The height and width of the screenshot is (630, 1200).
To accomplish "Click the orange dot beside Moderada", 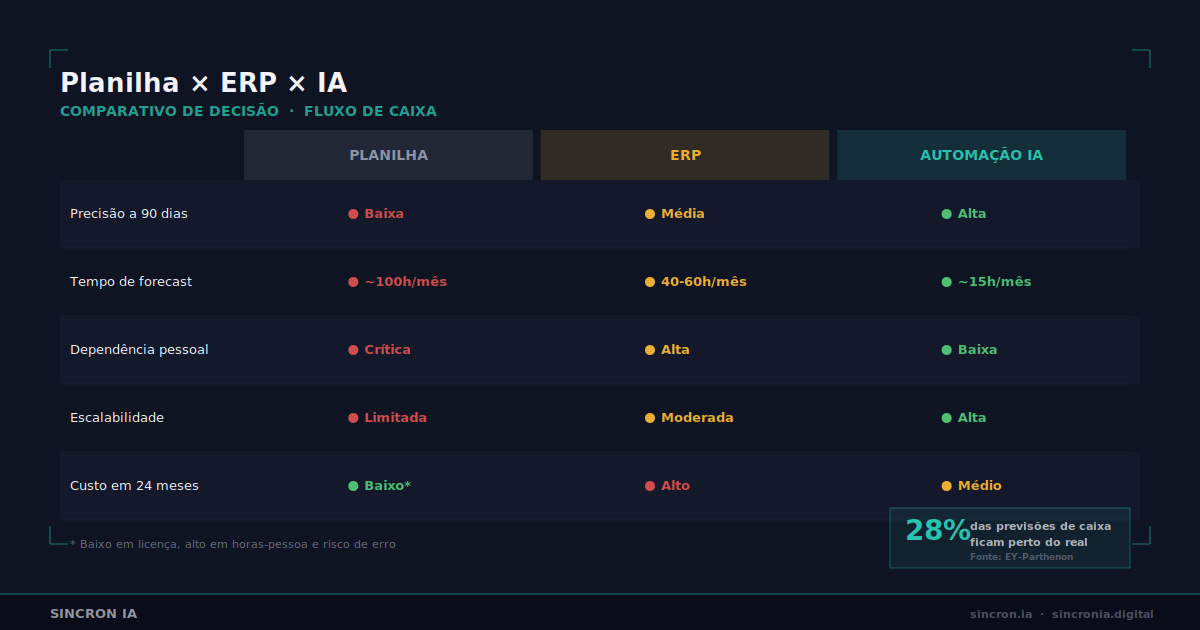I will pos(650,418).
